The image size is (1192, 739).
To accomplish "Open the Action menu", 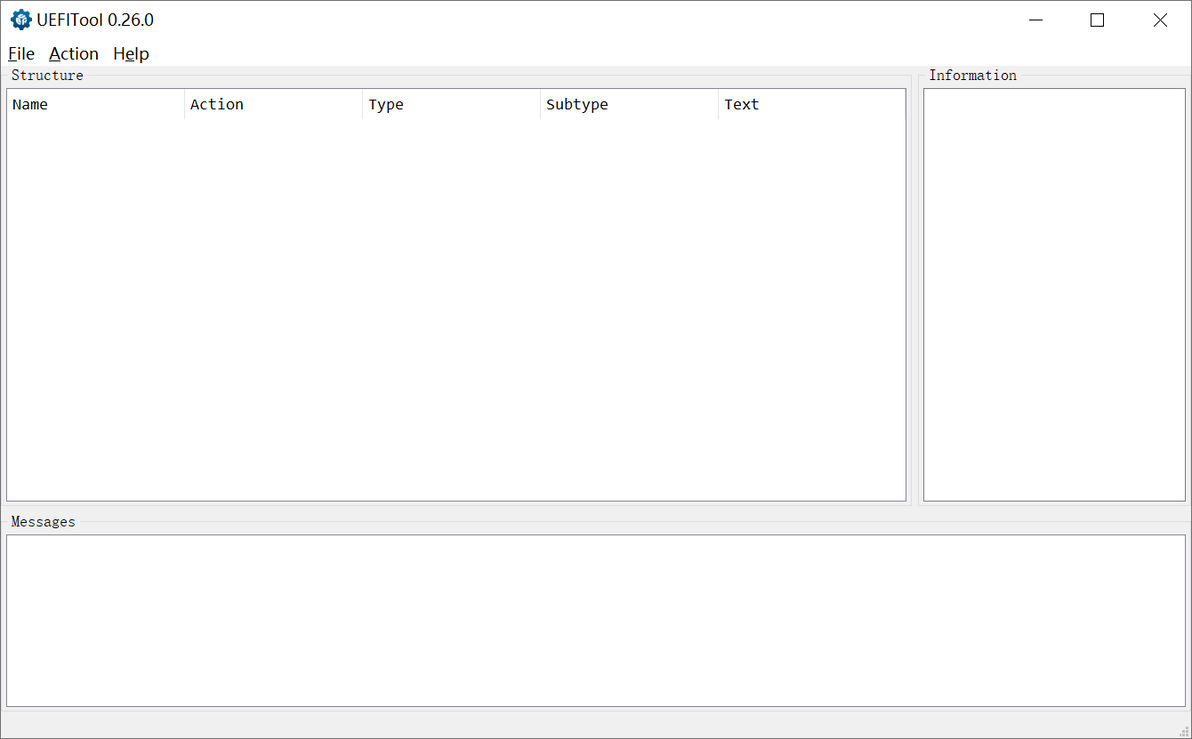I will point(74,54).
